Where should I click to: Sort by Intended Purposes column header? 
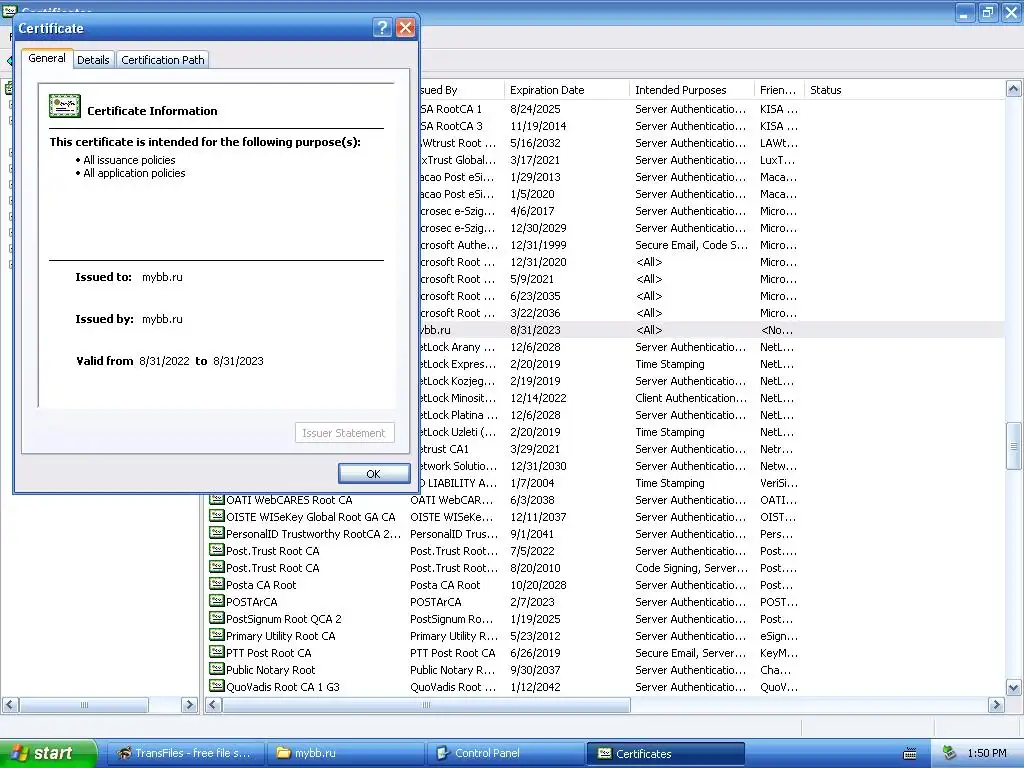692,90
